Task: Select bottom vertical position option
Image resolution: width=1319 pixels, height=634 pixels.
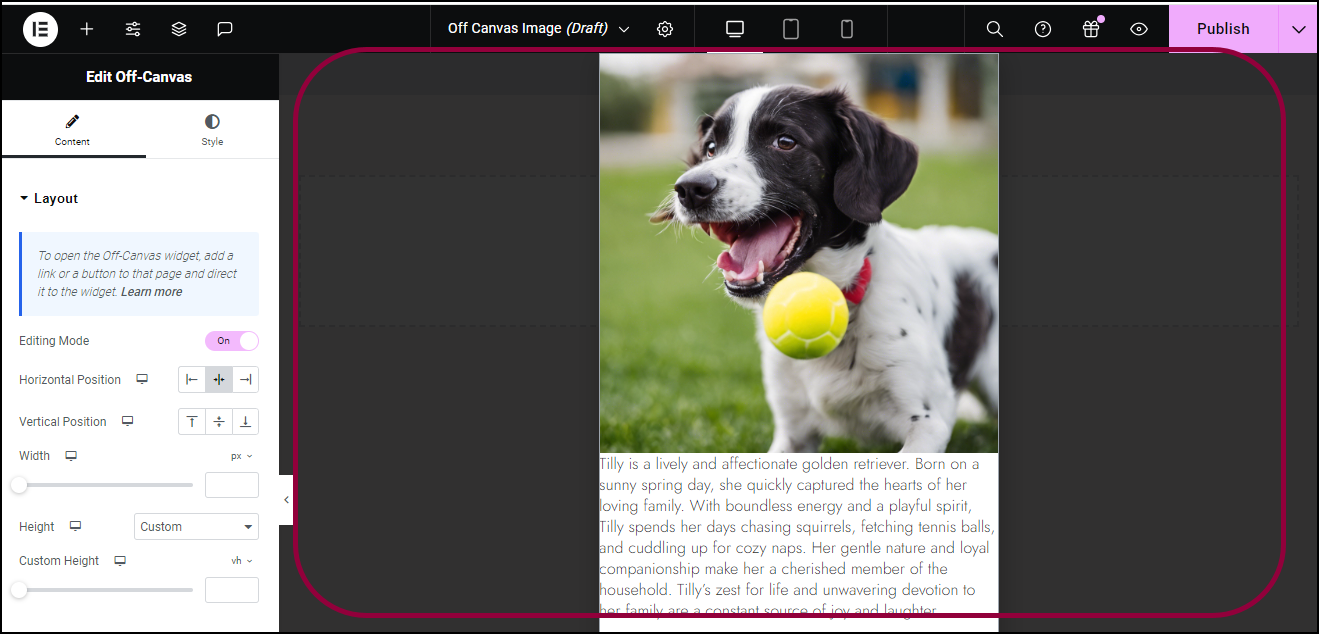Action: coord(245,422)
